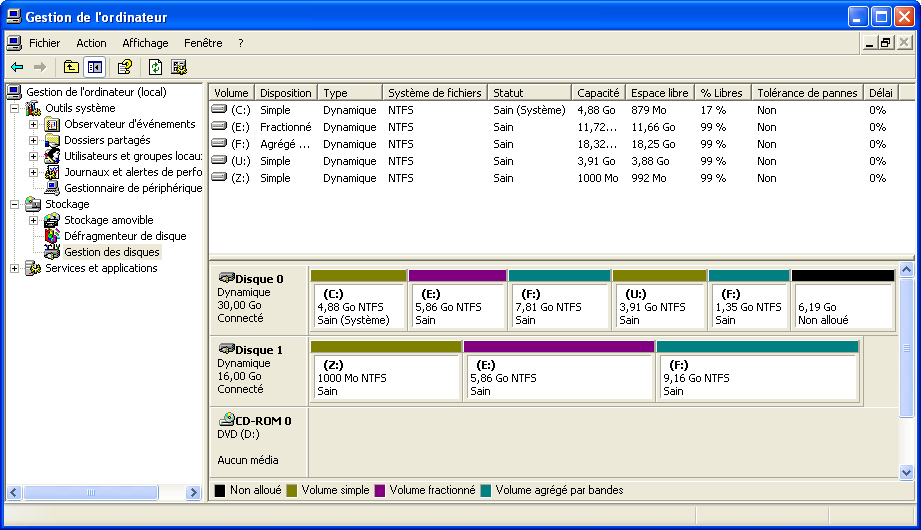Click the Refresh toolbar icon
The image size is (921, 530).
[155, 67]
